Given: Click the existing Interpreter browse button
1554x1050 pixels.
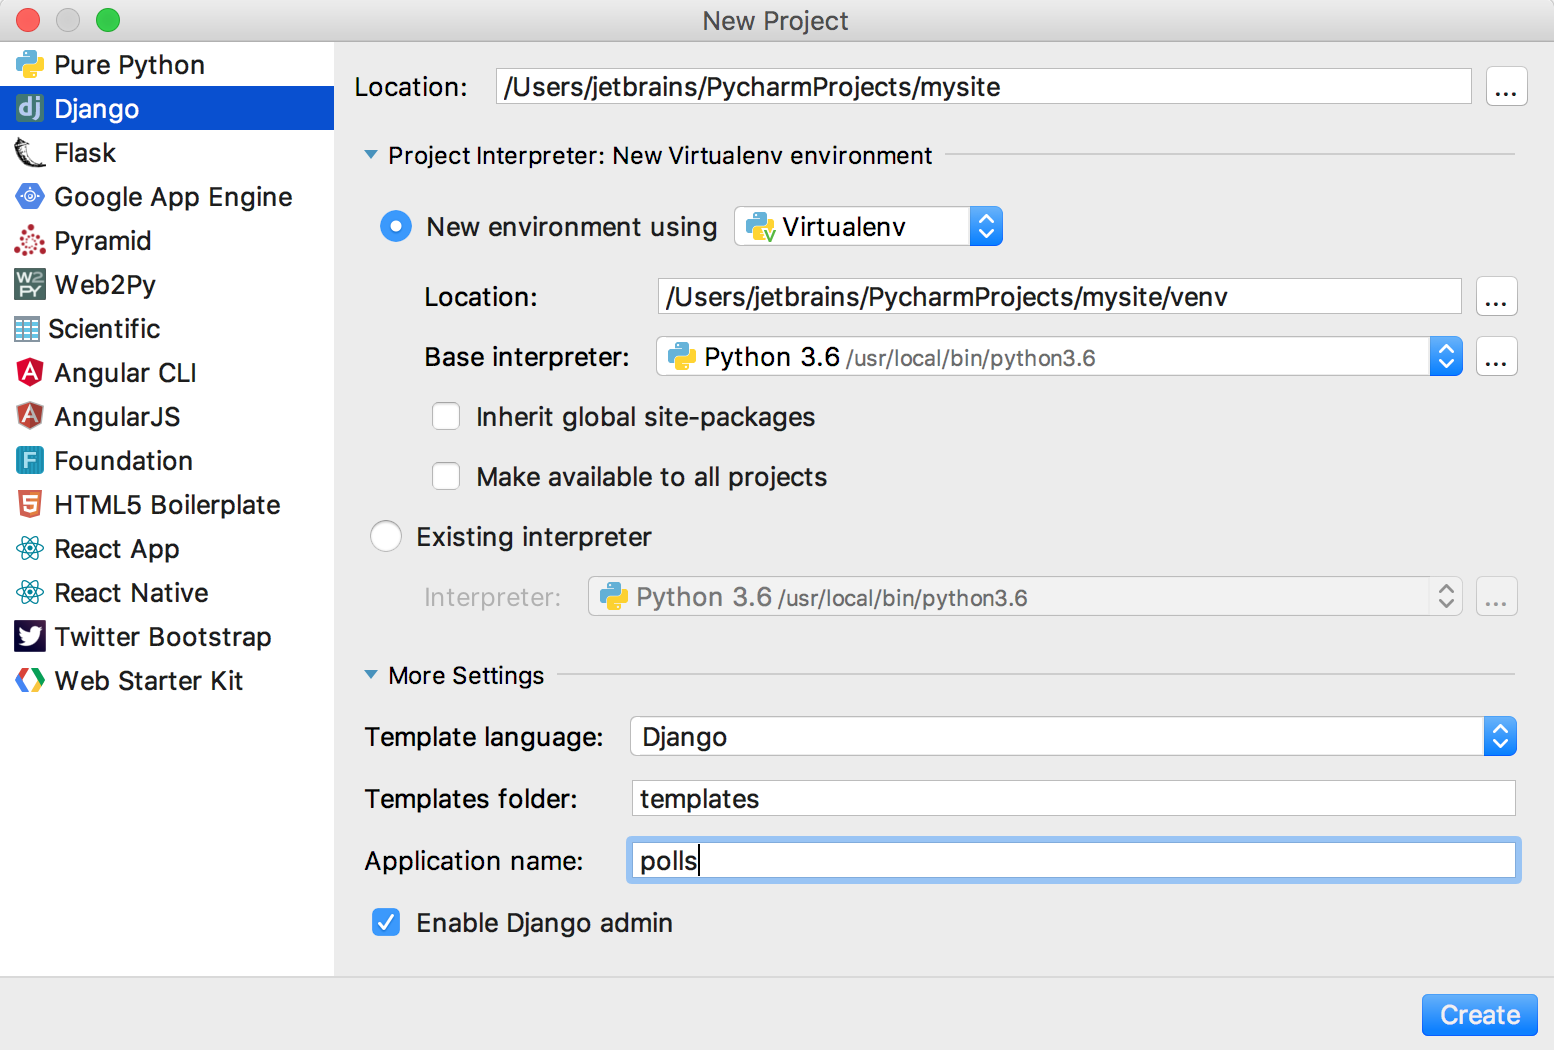Looking at the screenshot, I should [1496, 597].
